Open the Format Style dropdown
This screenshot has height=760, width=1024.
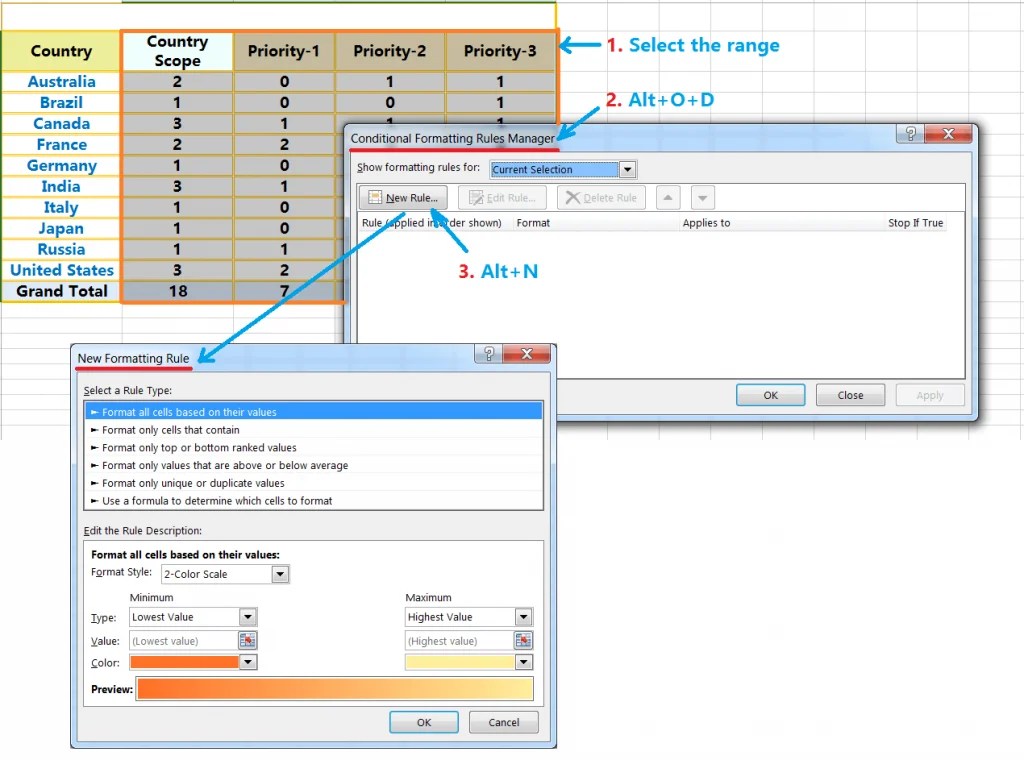[280, 574]
